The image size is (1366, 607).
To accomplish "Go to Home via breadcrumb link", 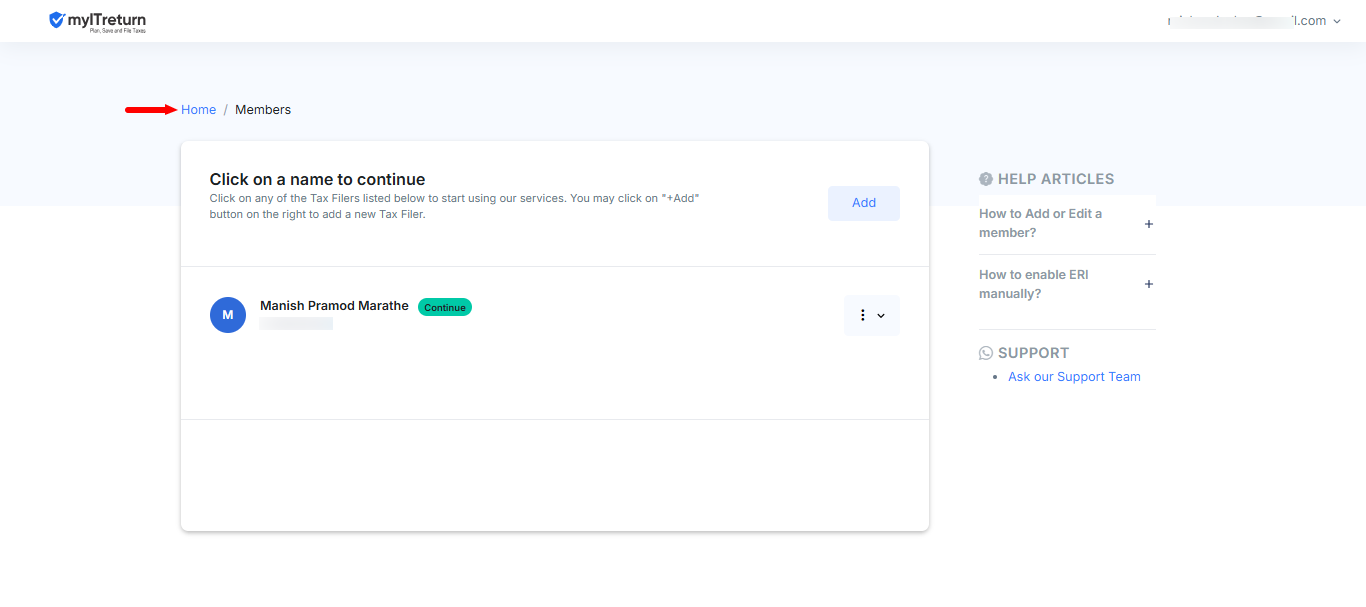I will [198, 110].
